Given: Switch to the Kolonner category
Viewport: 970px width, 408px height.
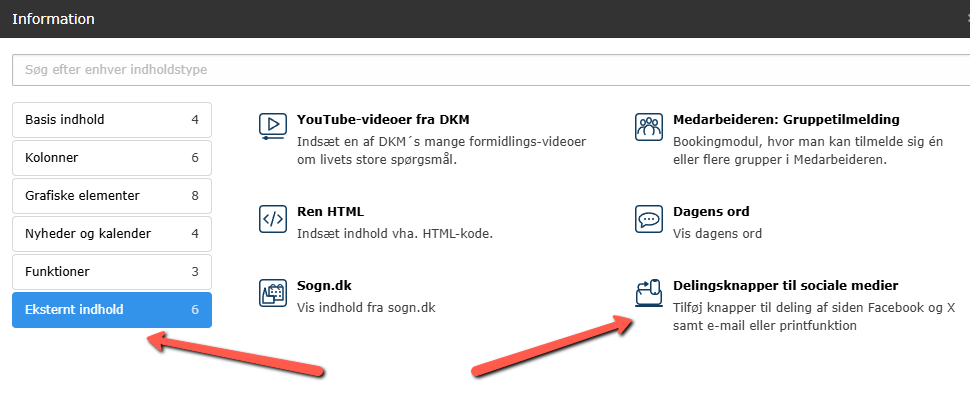Looking at the screenshot, I should tap(111, 158).
